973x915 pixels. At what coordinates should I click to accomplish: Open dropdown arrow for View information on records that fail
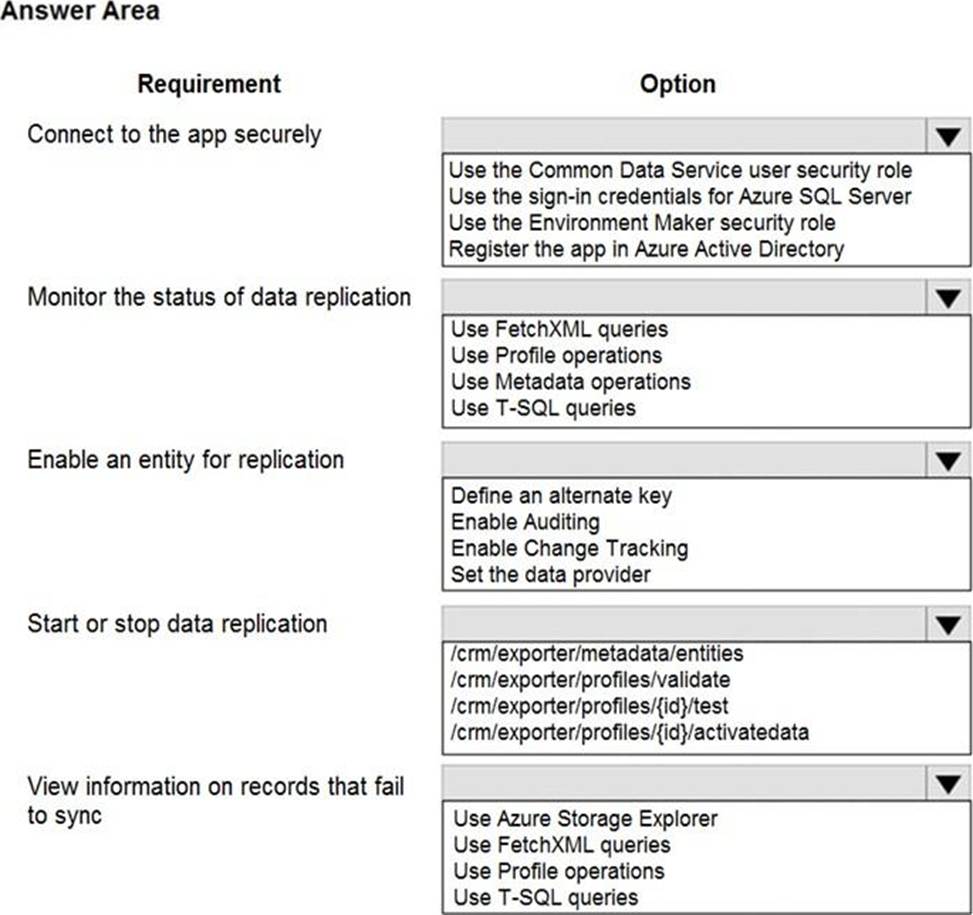[x=948, y=783]
